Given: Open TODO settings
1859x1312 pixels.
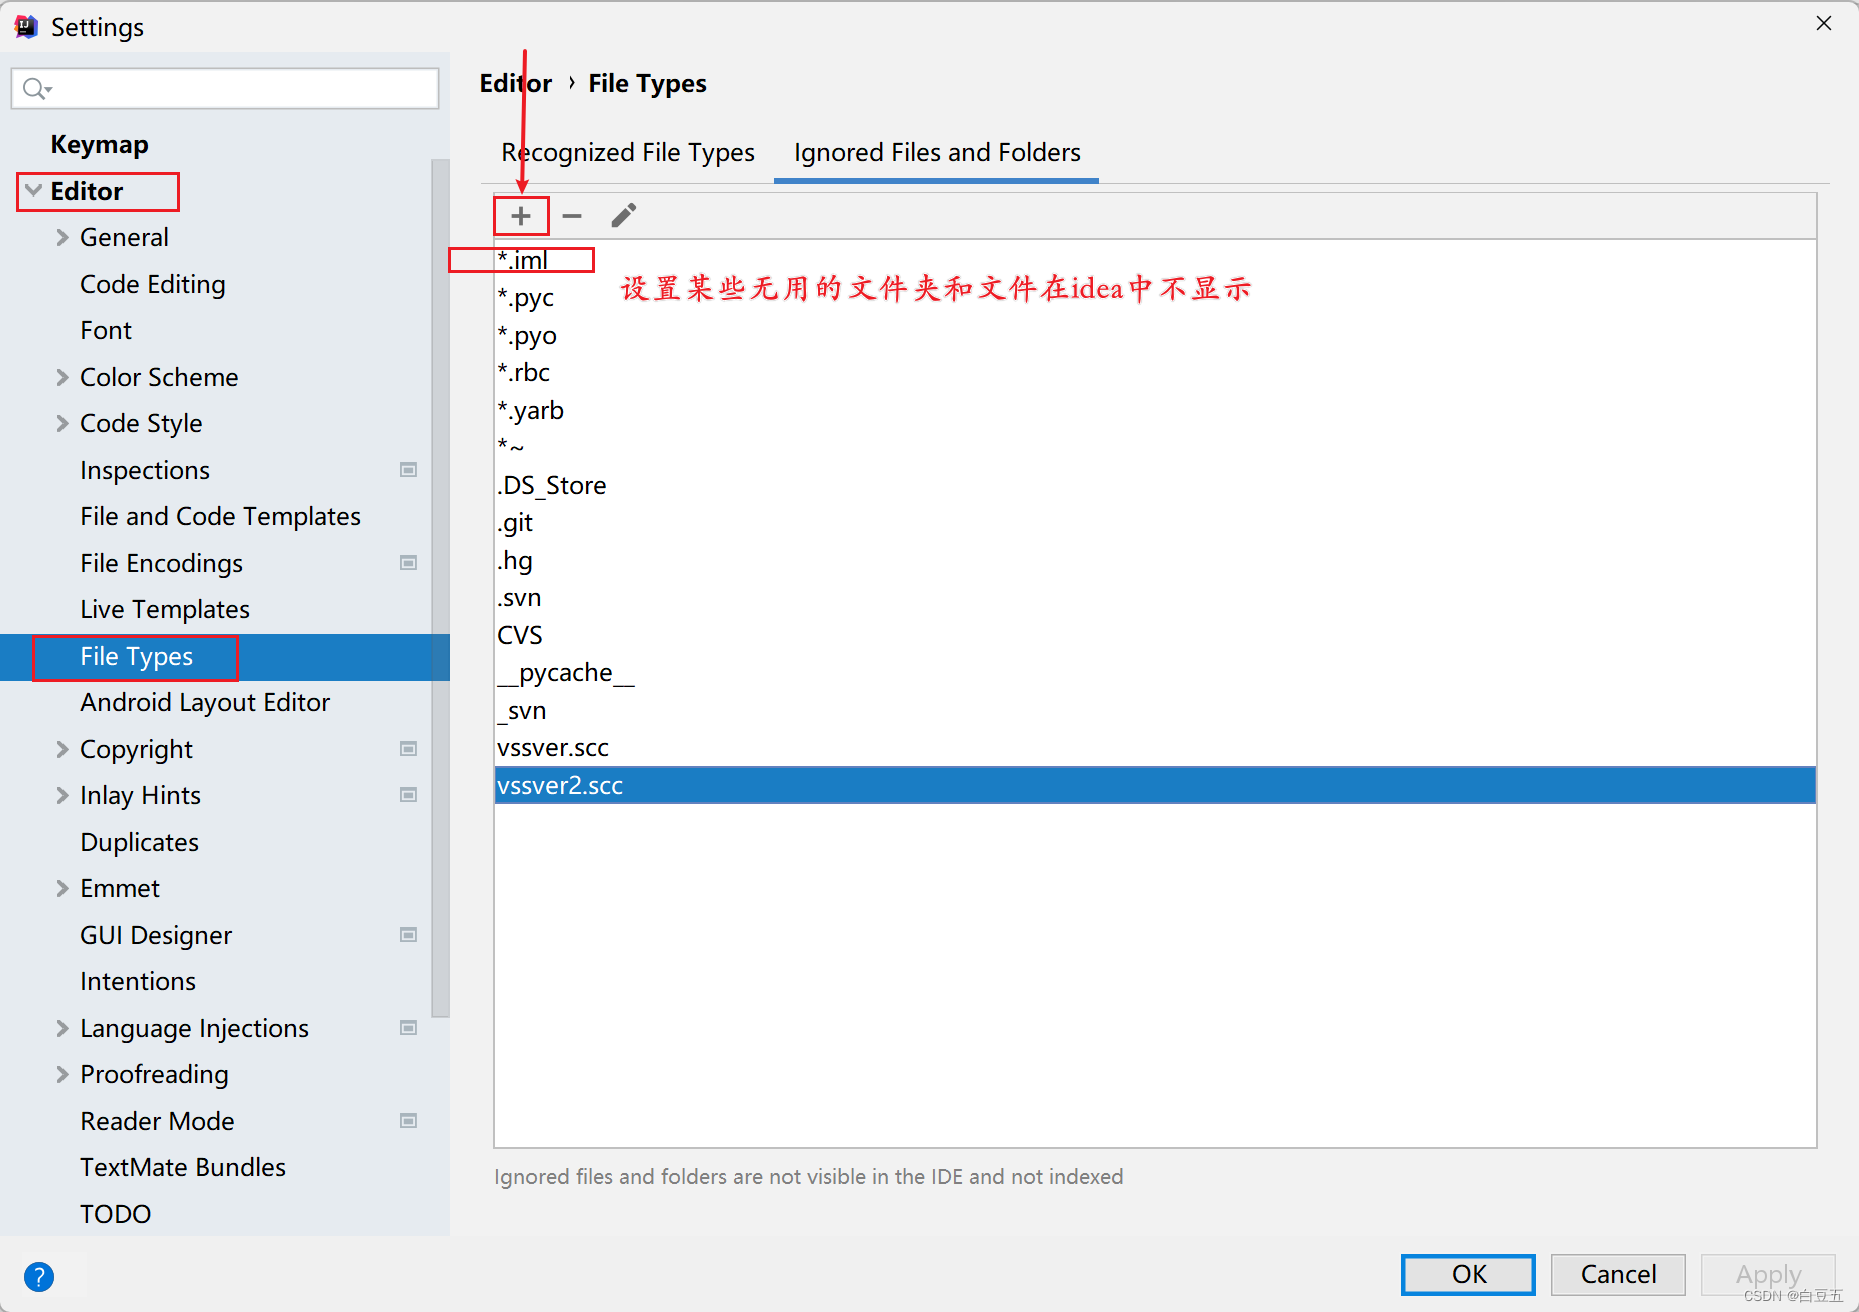Looking at the screenshot, I should point(116,1214).
